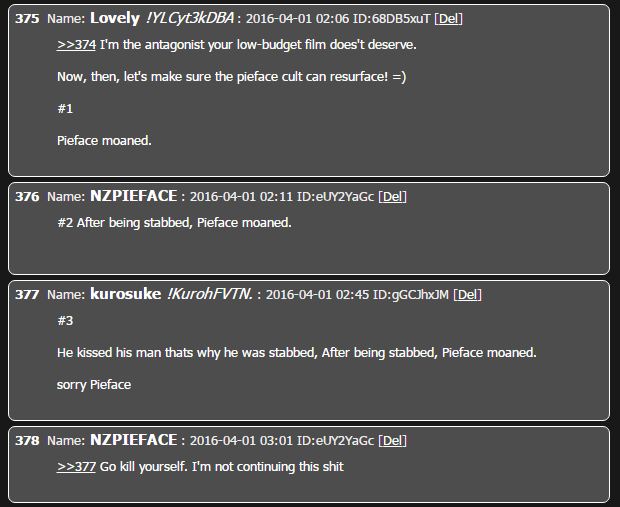The image size is (620, 507).
Task: Click post number 375
Action: click(x=27, y=19)
